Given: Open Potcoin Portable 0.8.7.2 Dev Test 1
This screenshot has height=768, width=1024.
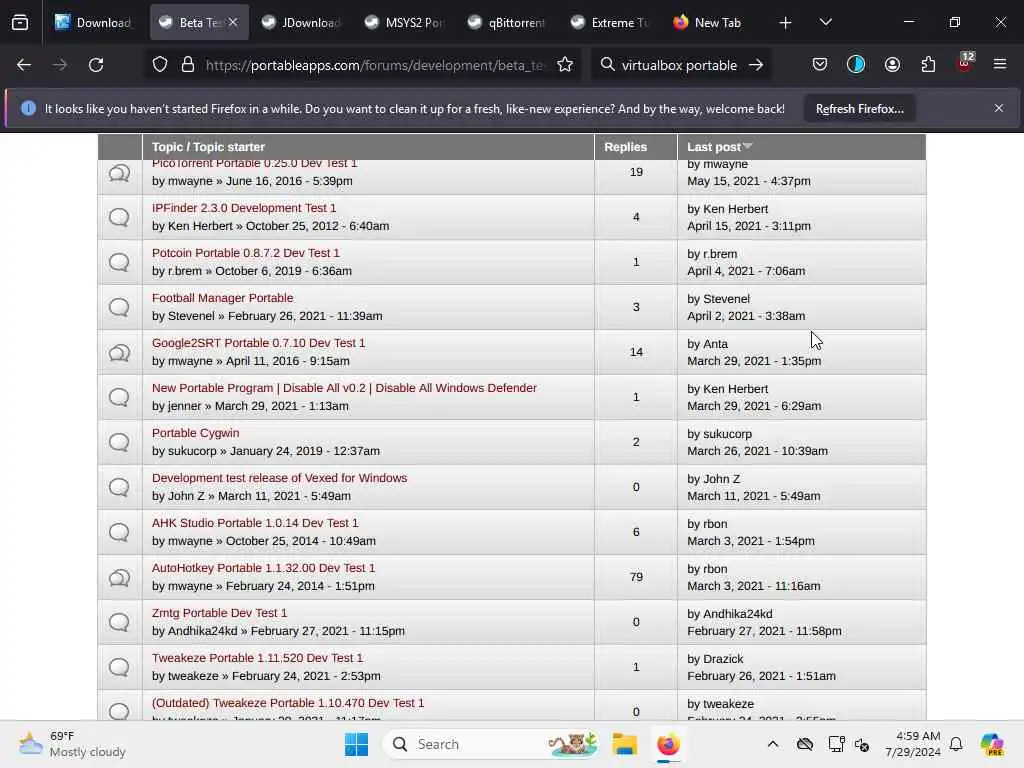Looking at the screenshot, I should coord(246,253).
